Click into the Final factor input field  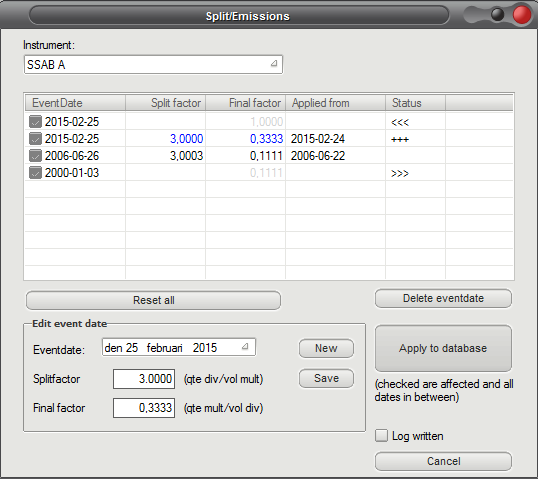pyautogui.click(x=144, y=408)
